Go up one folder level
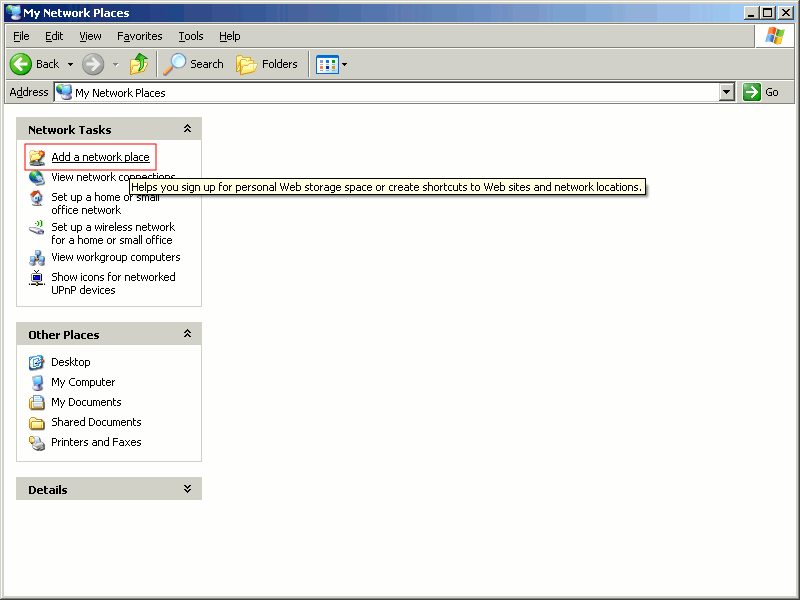 [139, 64]
